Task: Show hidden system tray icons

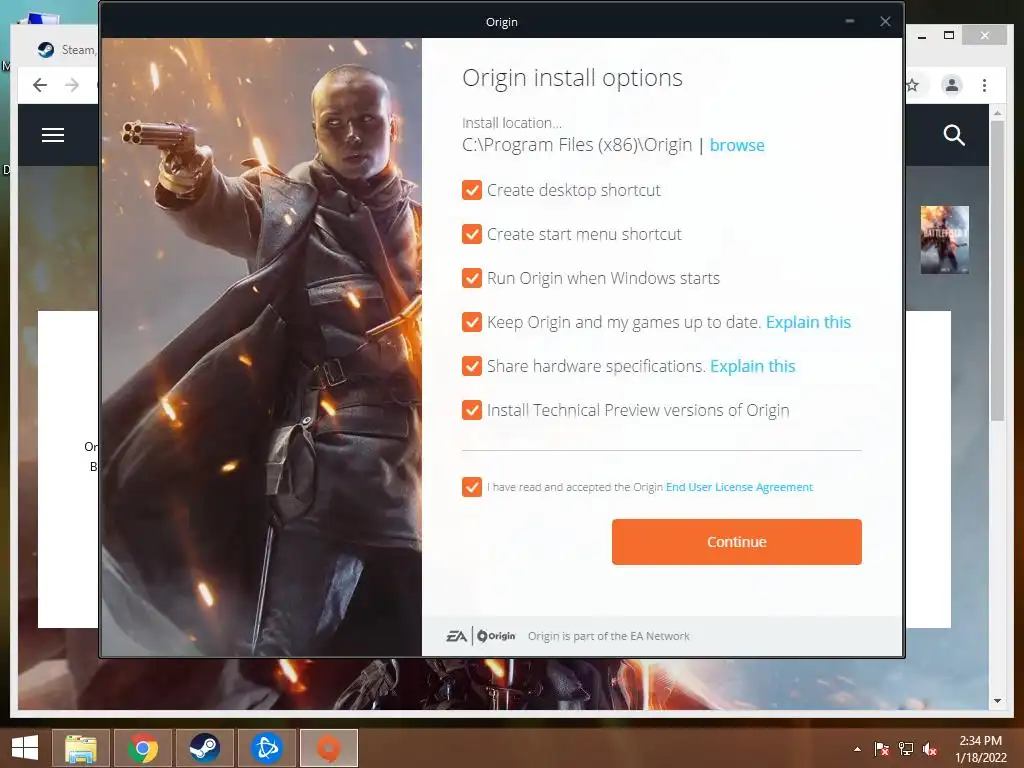Action: pyautogui.click(x=857, y=749)
